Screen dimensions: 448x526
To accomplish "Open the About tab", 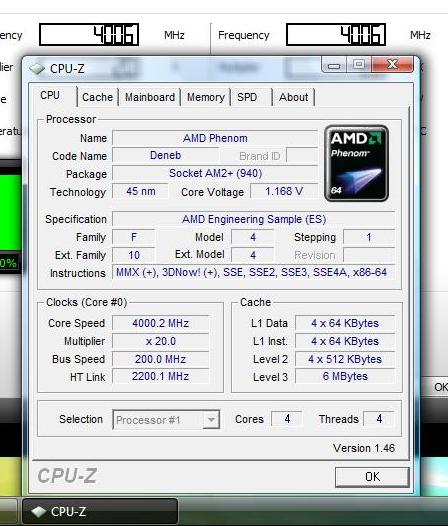I will coord(293,97).
